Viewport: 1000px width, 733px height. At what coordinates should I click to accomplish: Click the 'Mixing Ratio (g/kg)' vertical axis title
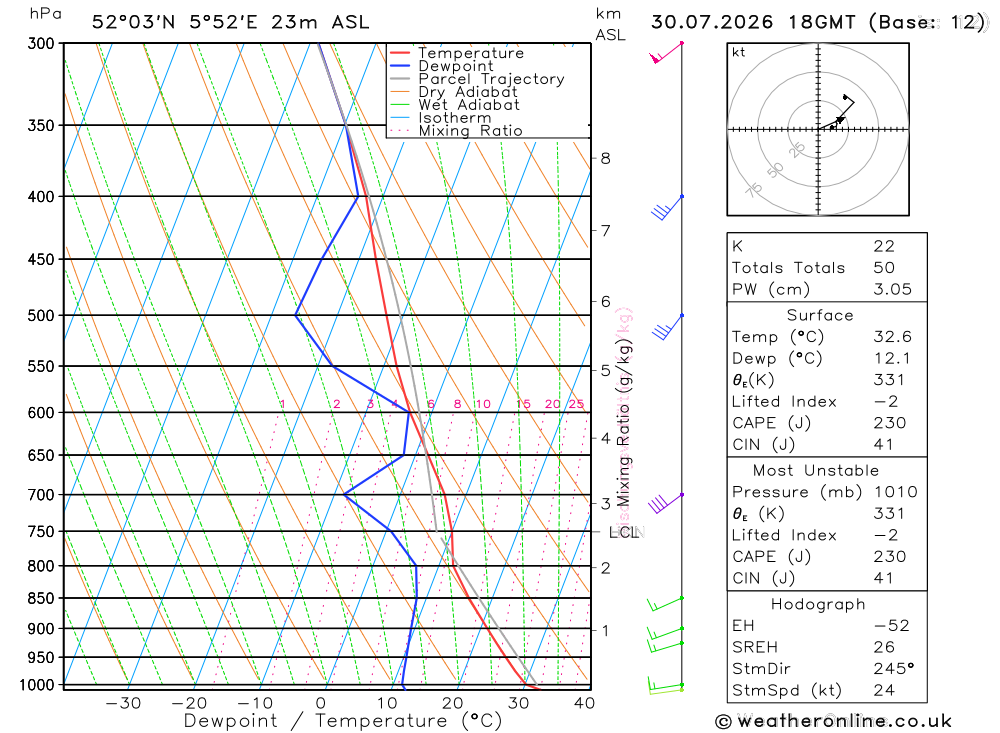(623, 424)
